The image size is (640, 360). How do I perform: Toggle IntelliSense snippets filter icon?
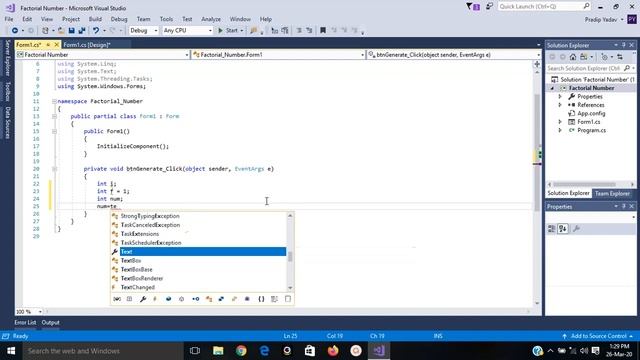coord(288,299)
